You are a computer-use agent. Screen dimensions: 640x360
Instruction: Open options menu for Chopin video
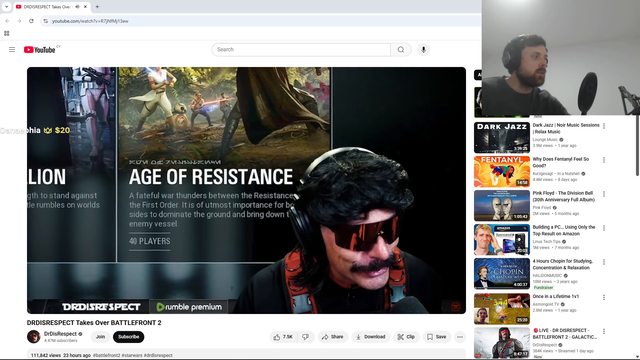coord(604,262)
